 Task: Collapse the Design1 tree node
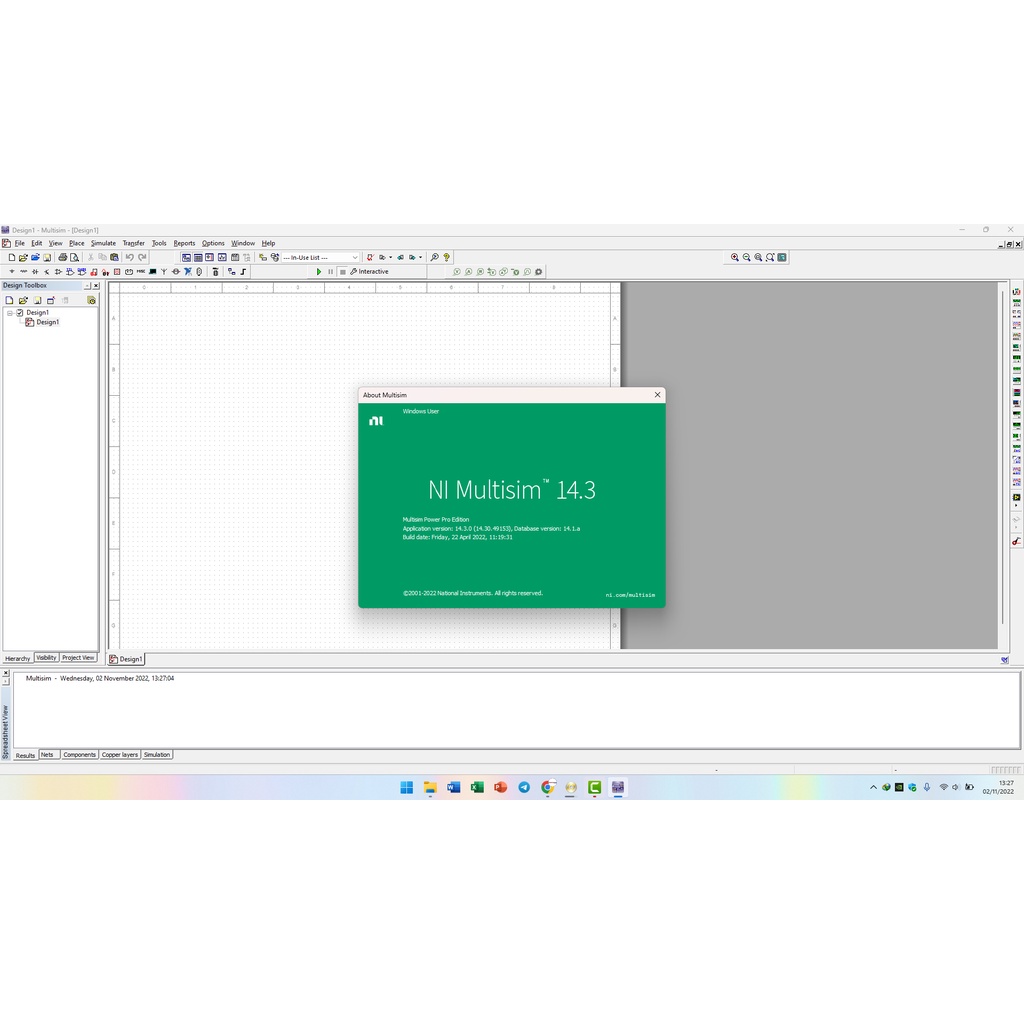9,312
